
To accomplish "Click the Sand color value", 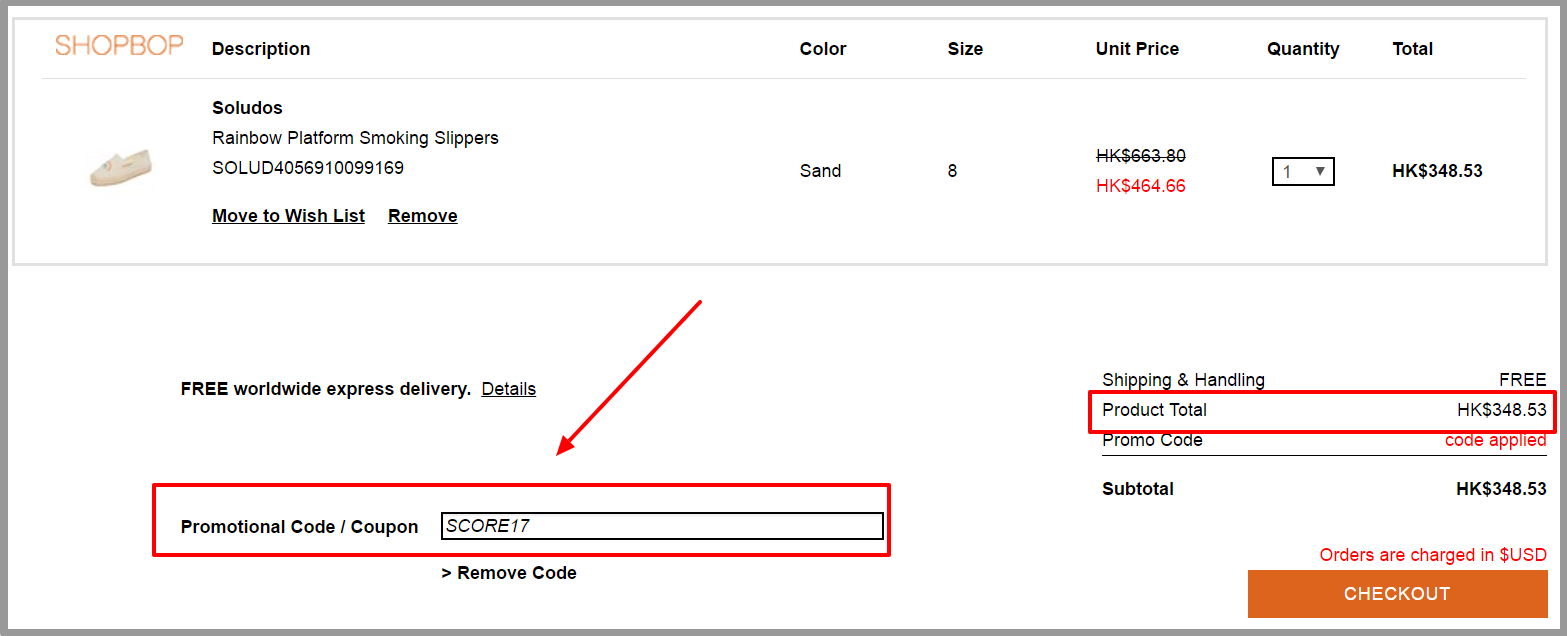I will [x=820, y=171].
